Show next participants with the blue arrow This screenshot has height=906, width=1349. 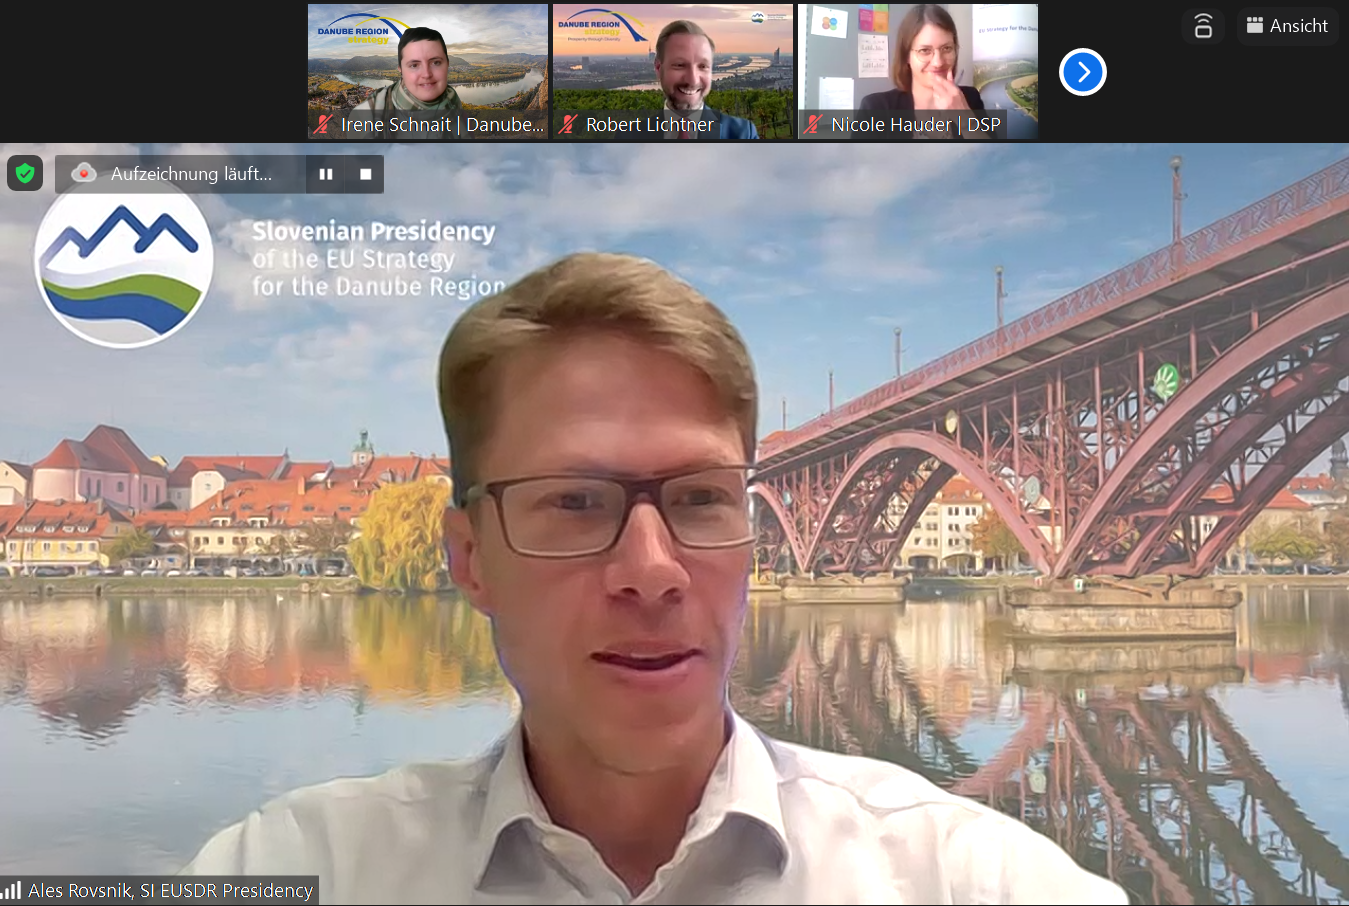[1082, 72]
